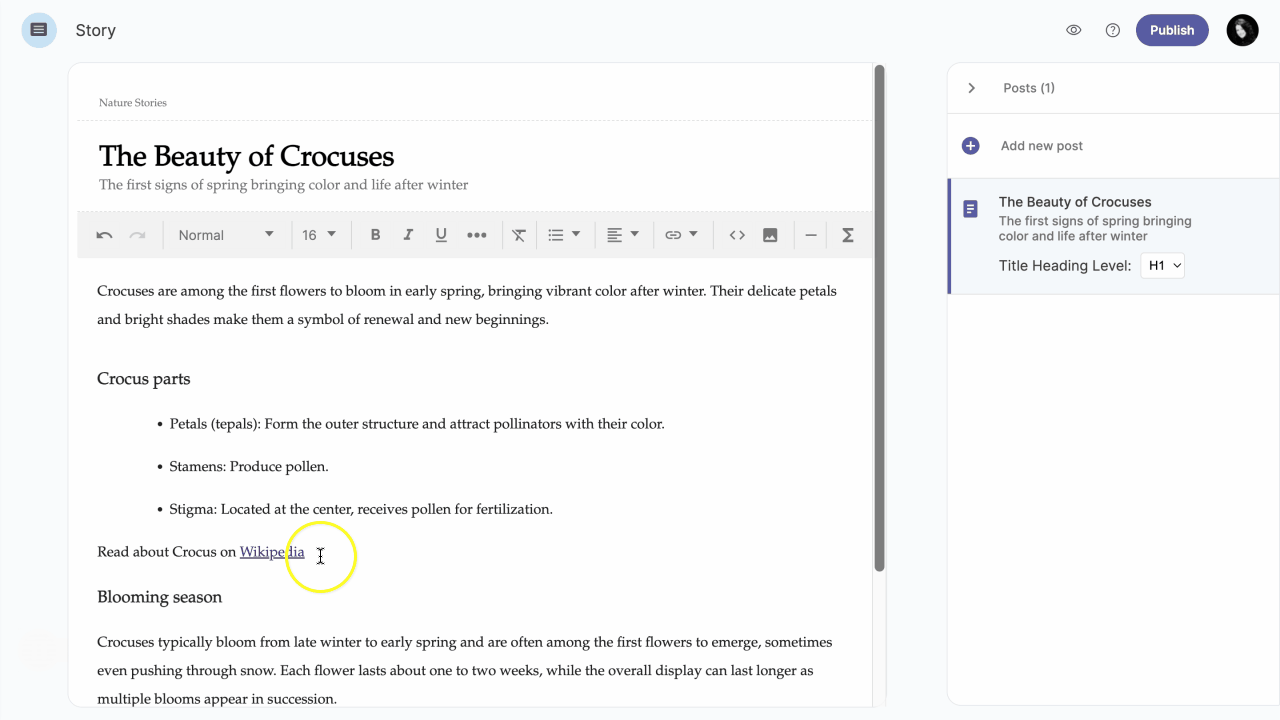
Task: Expand the Posts (1) section
Action: (971, 88)
